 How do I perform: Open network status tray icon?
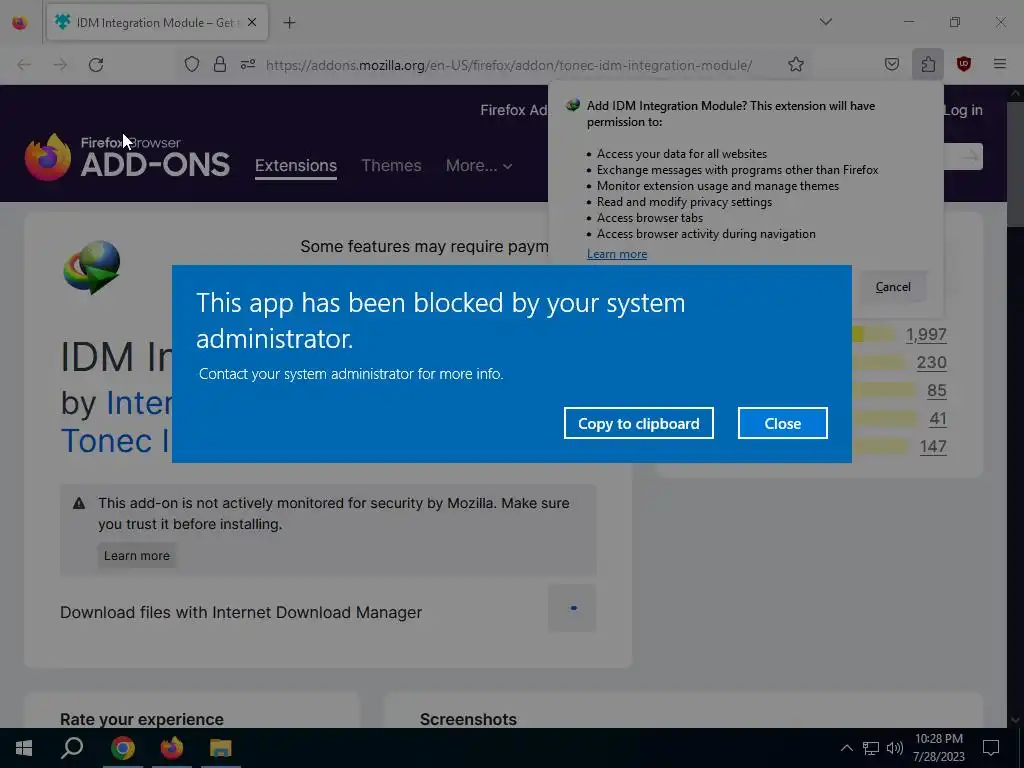click(871, 748)
